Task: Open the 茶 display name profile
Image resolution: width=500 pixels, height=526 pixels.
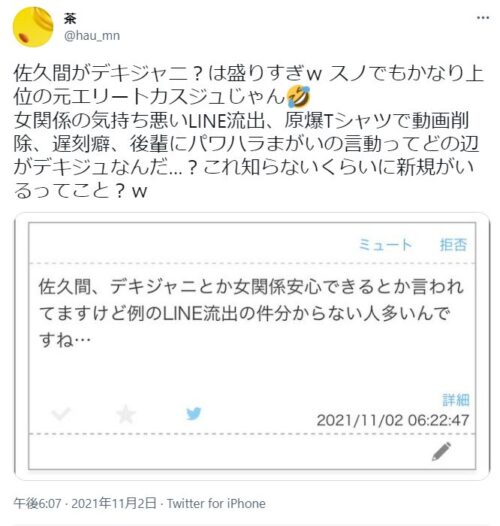Action: pos(70,18)
